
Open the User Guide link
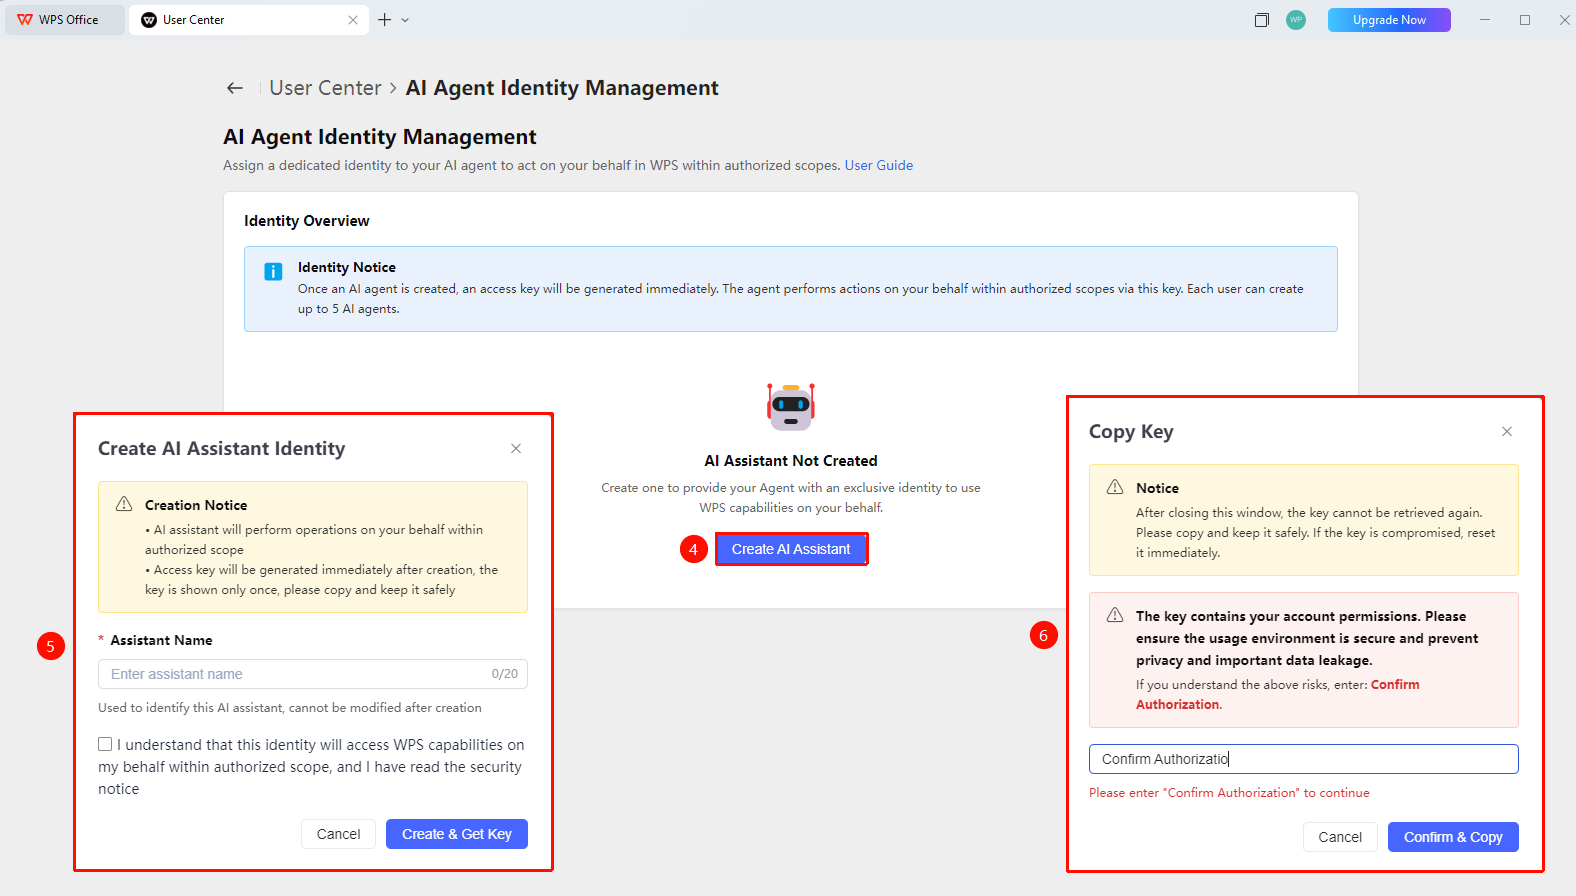coord(879,165)
